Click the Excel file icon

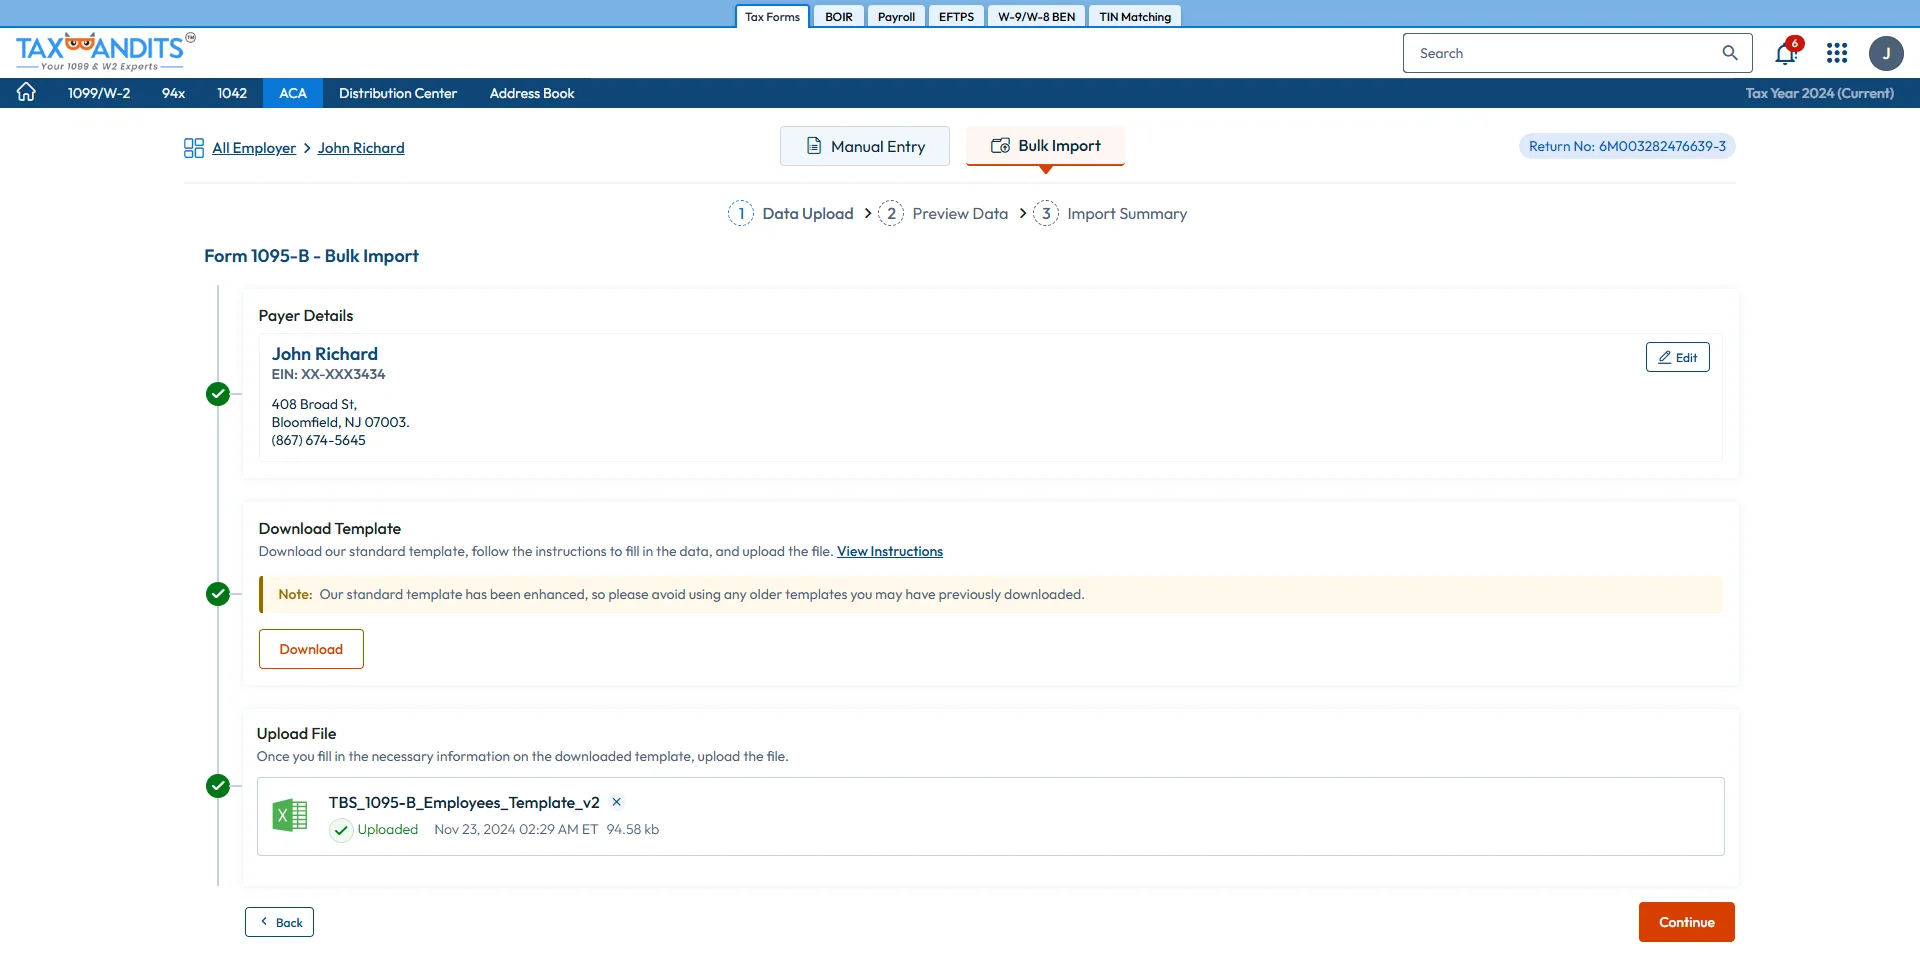pos(290,816)
